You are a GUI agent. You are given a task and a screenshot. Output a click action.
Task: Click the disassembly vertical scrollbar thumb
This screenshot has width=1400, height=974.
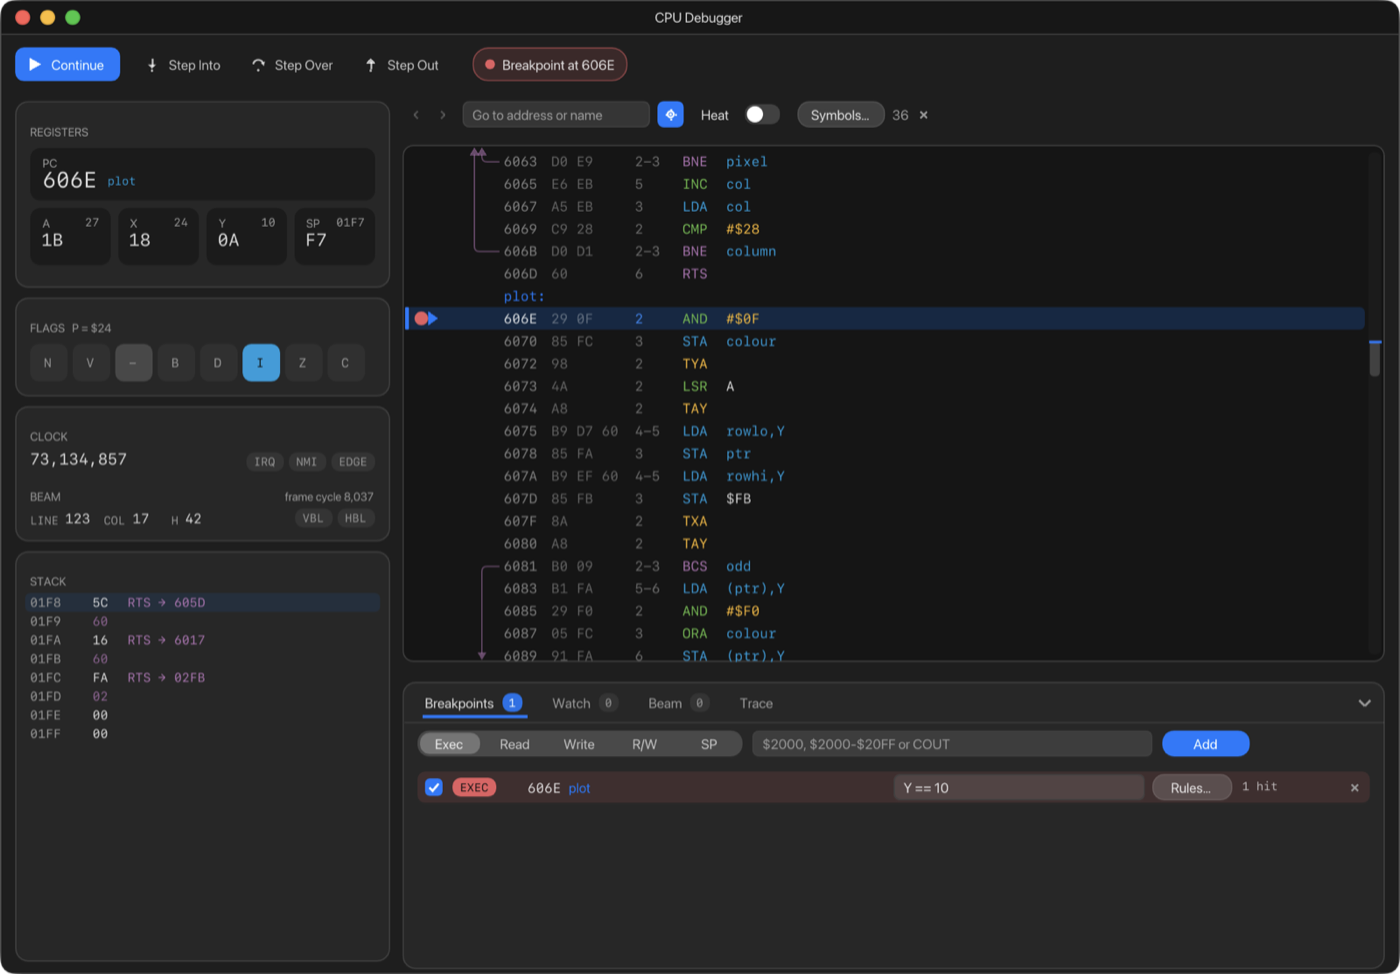(1375, 358)
